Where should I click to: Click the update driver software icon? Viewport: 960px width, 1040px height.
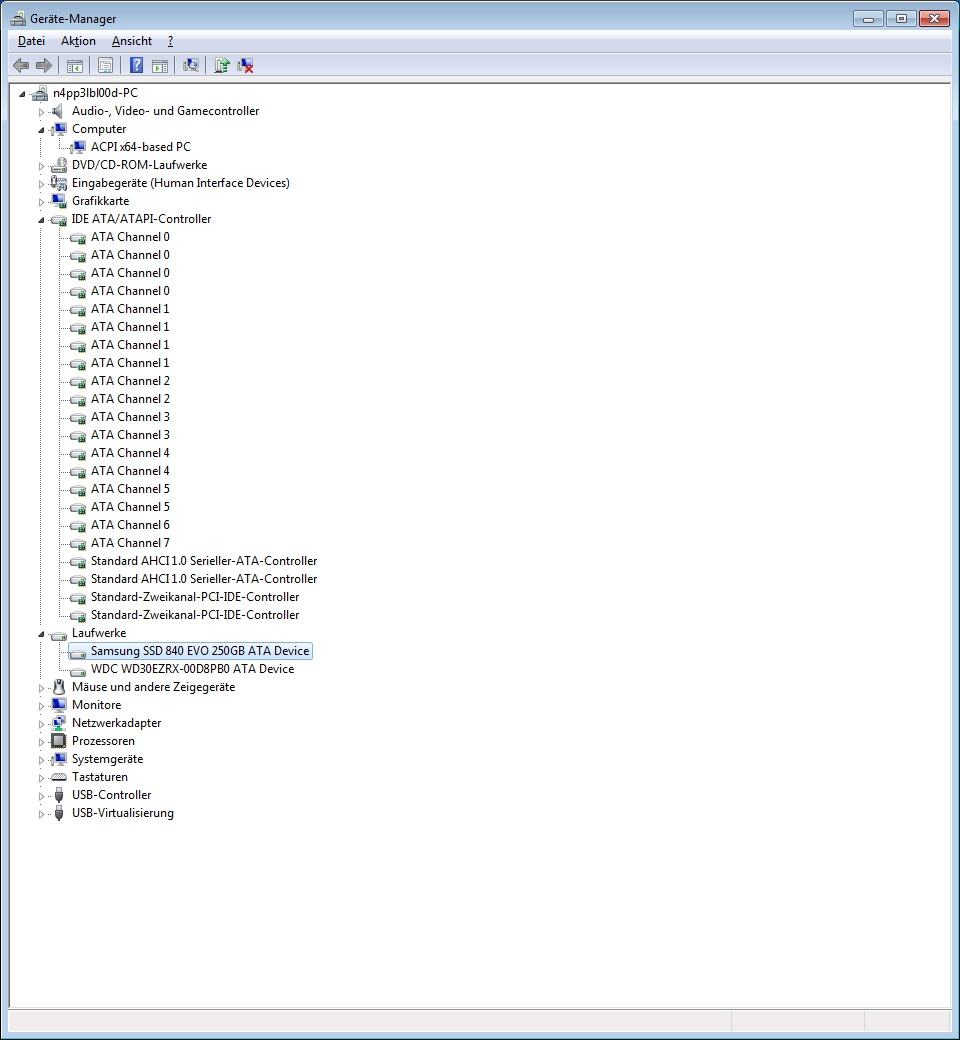pos(222,65)
